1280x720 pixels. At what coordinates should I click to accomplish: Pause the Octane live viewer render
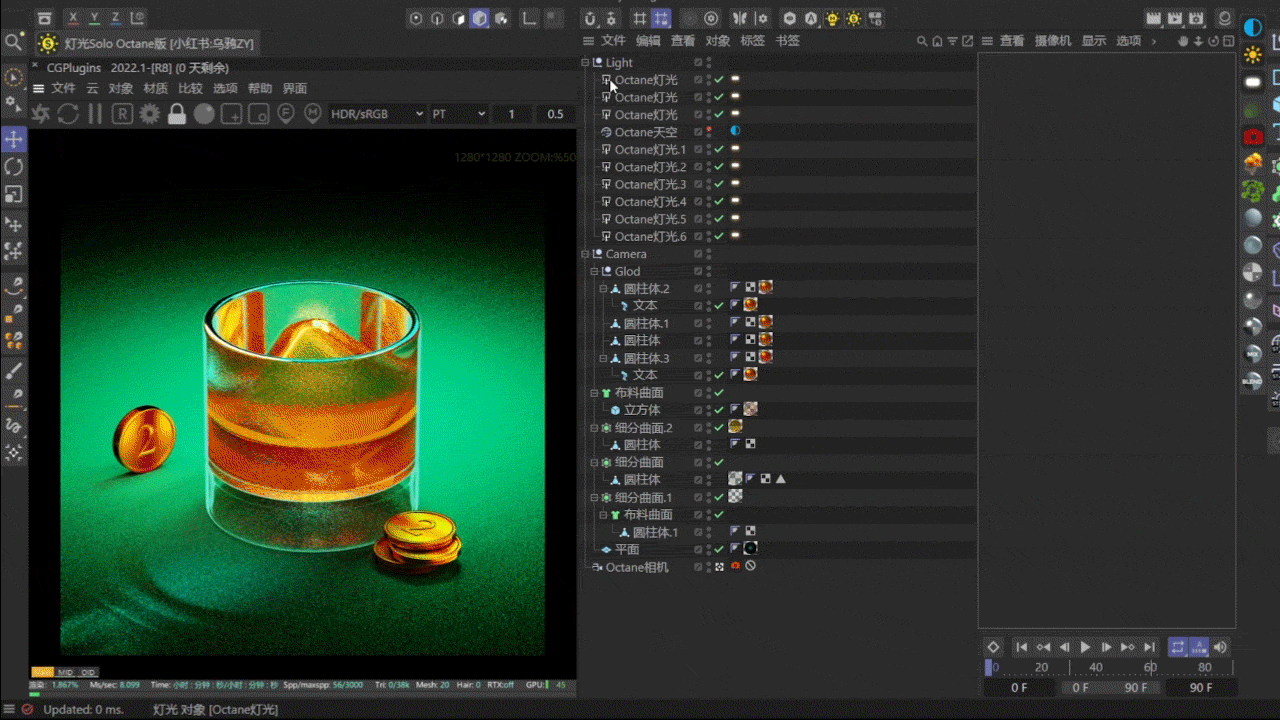click(95, 114)
